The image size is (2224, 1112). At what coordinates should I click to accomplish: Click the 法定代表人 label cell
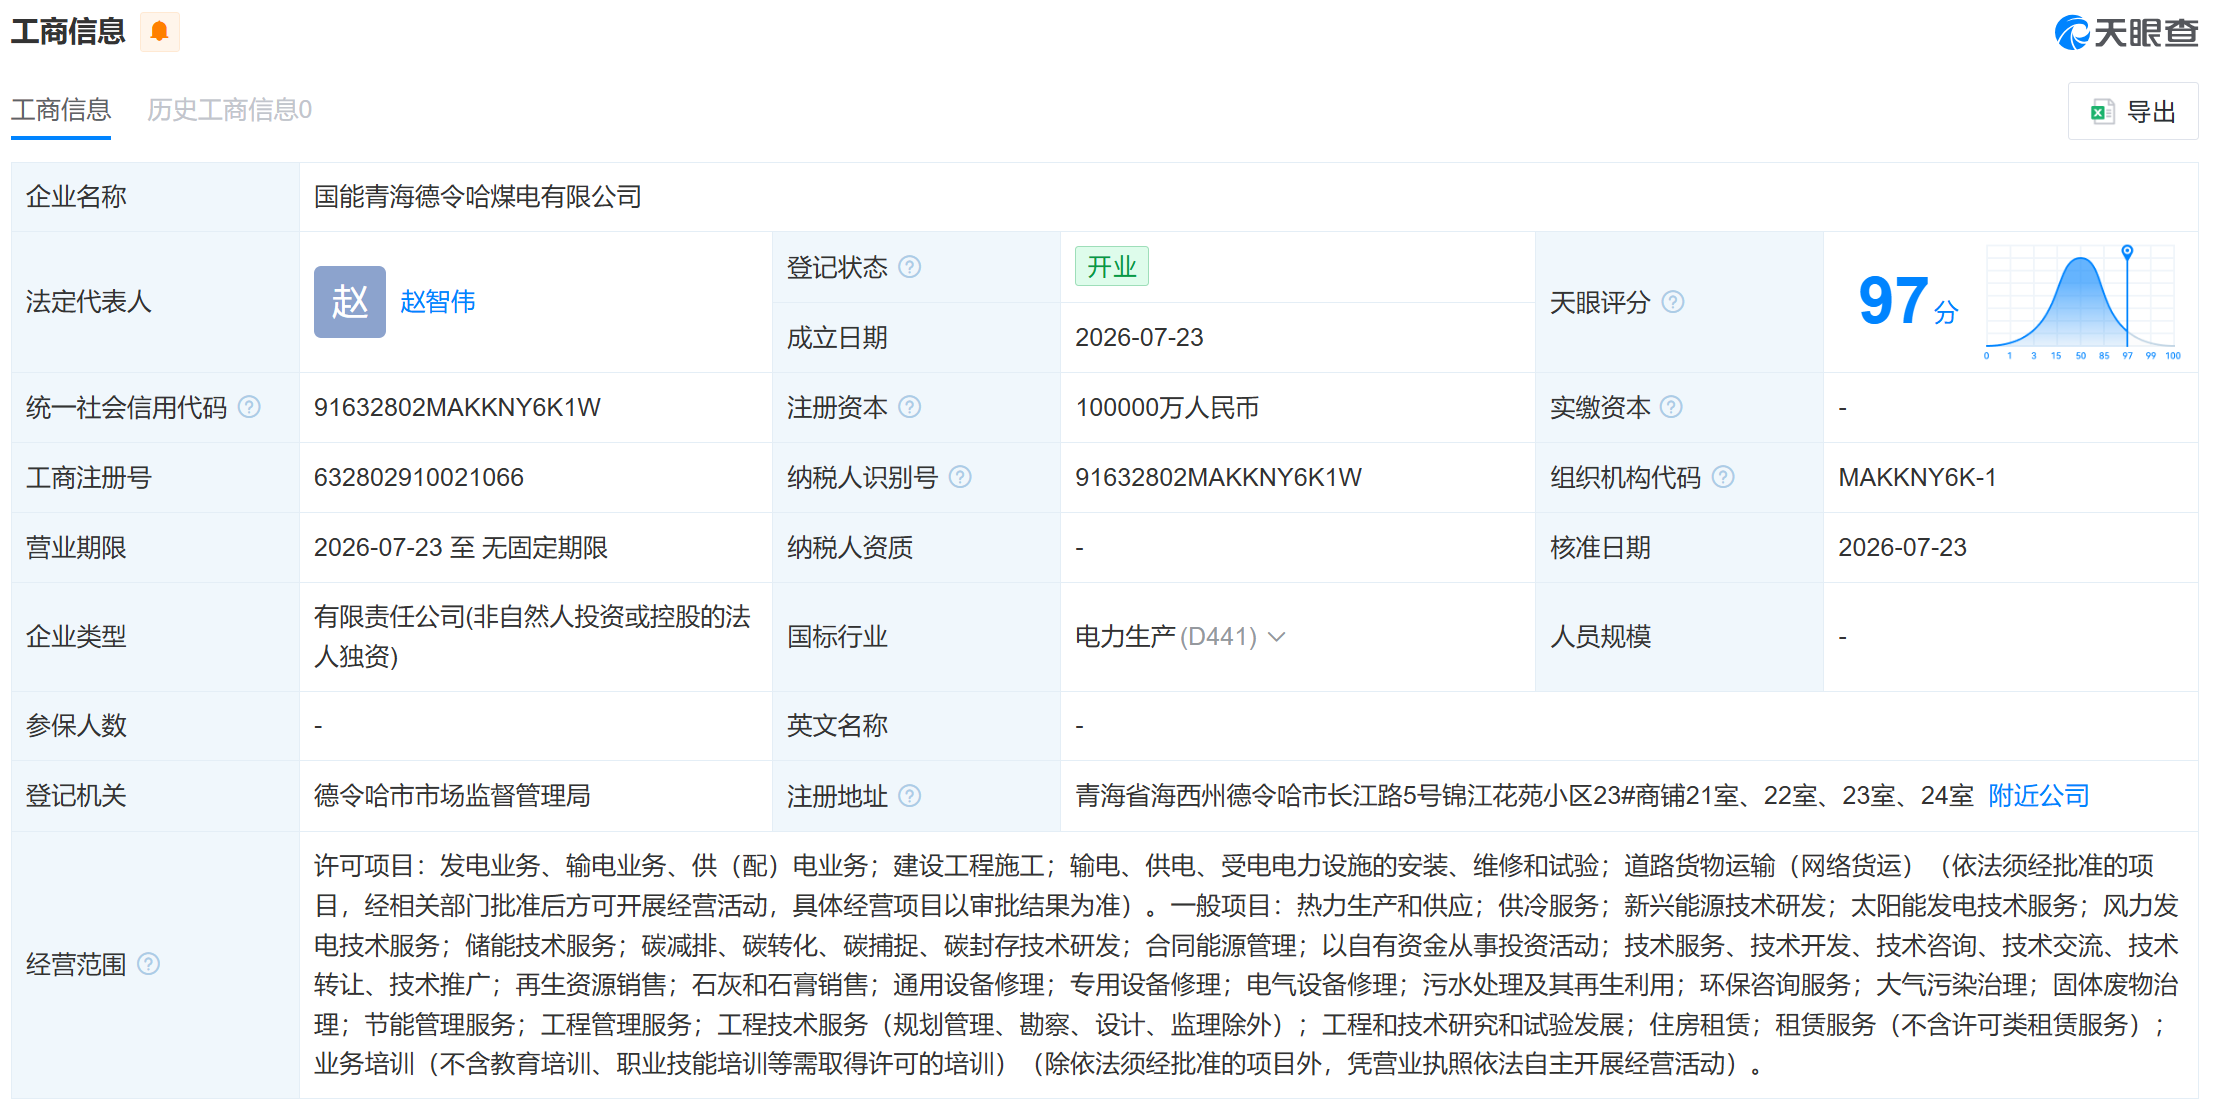155,302
